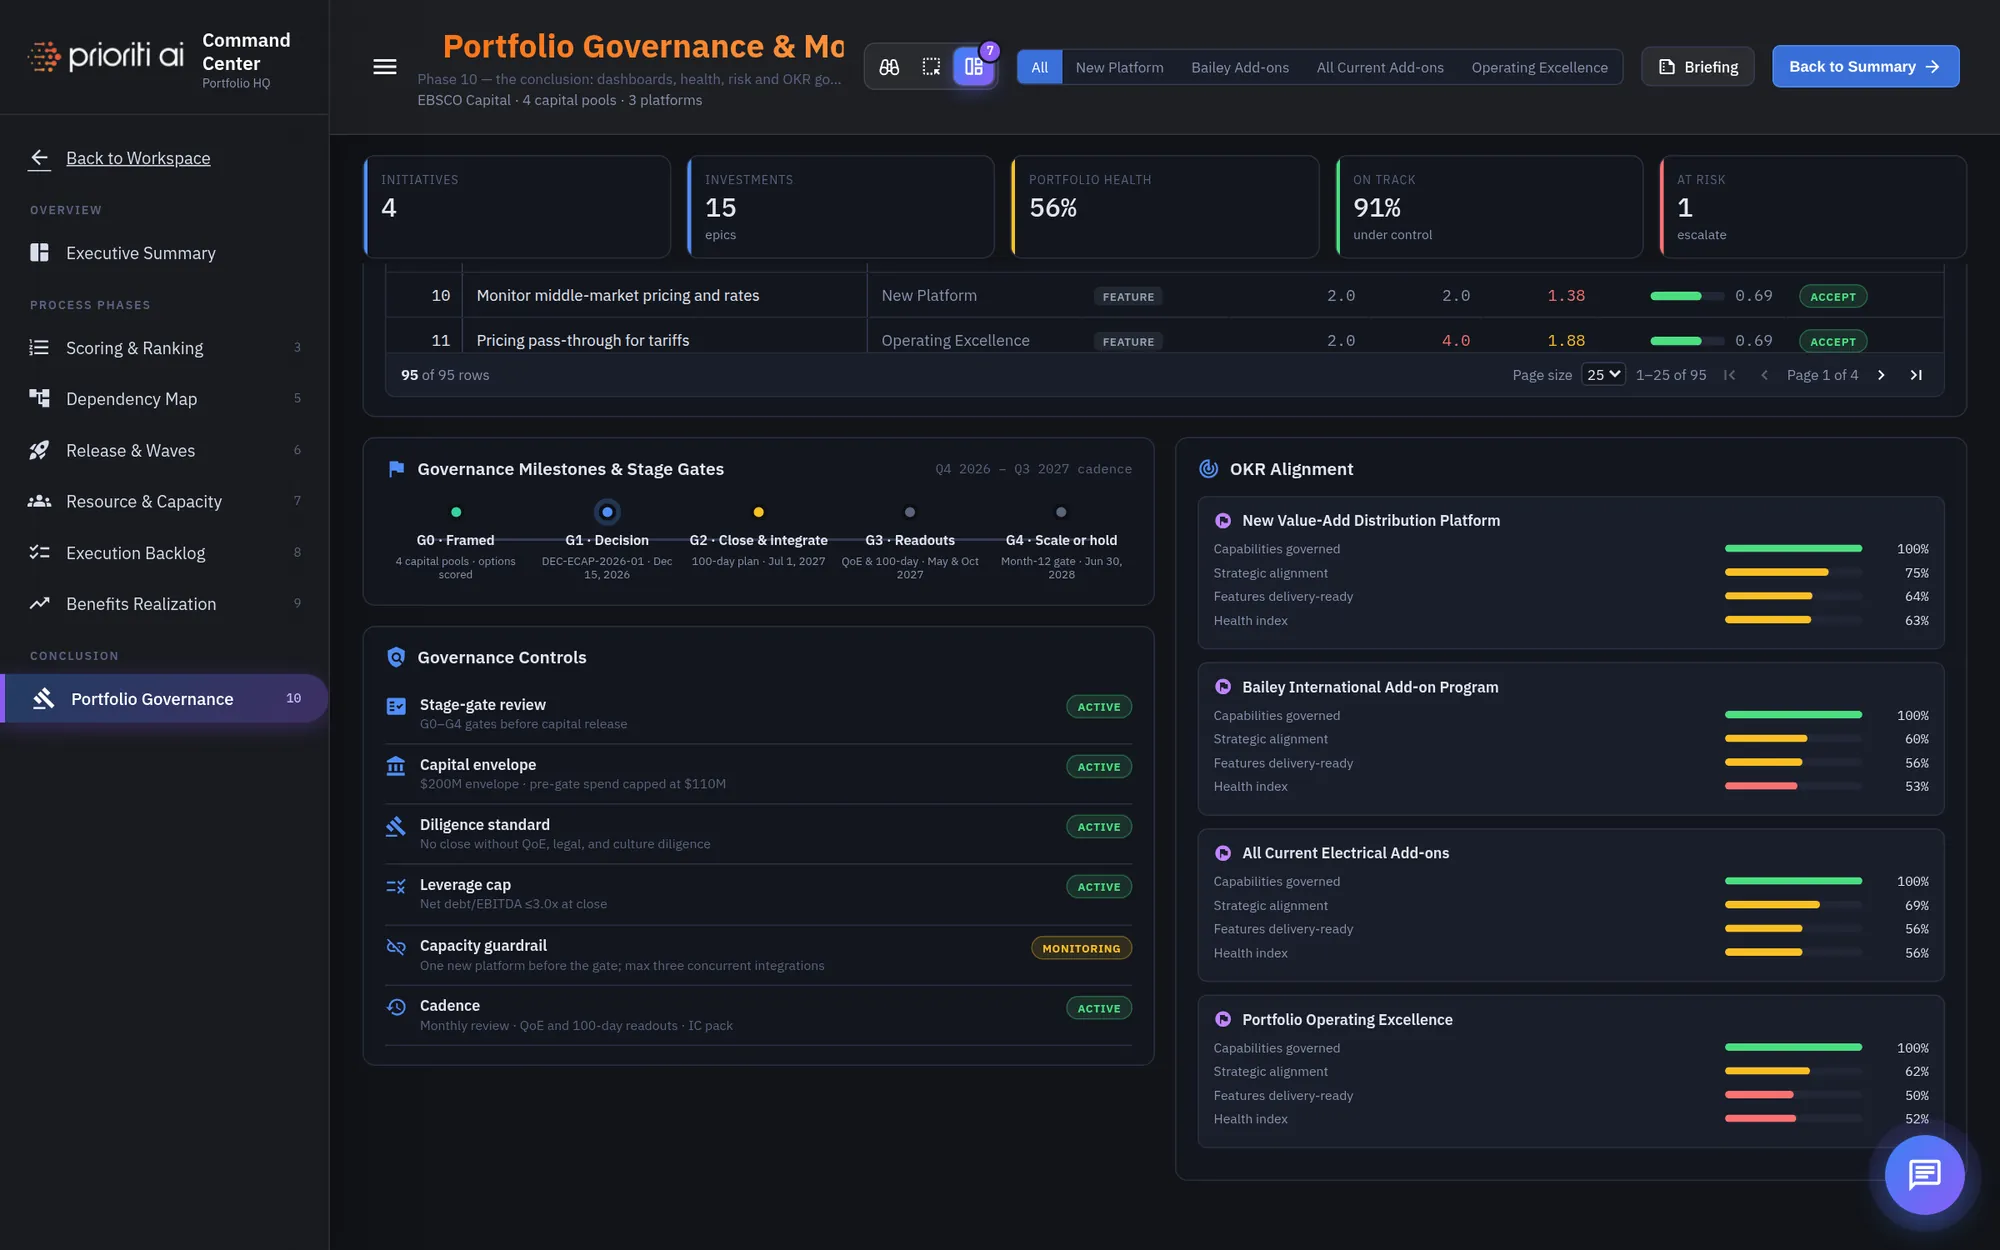Jump to the first page arrow
Image resolution: width=2000 pixels, height=1250 pixels.
tap(1729, 375)
